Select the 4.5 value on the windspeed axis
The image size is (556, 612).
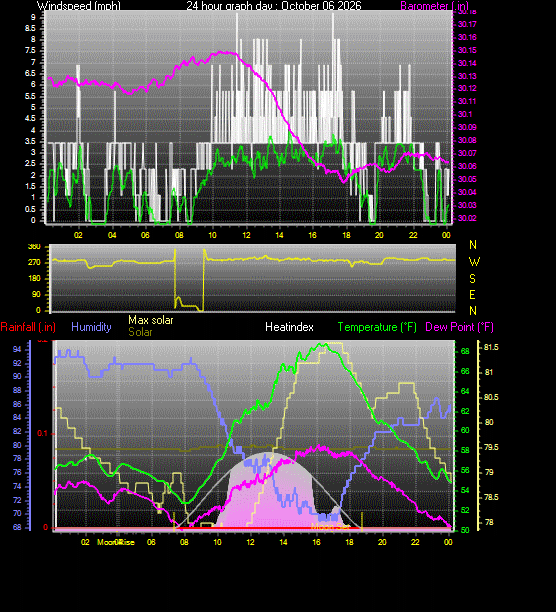tap(30, 119)
